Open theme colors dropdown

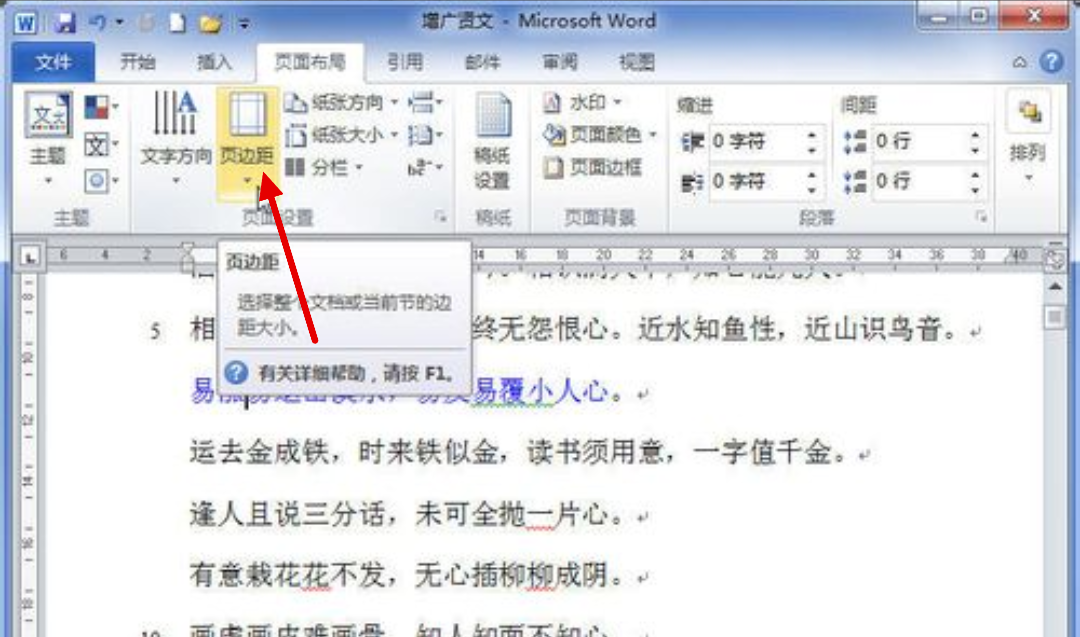click(101, 107)
